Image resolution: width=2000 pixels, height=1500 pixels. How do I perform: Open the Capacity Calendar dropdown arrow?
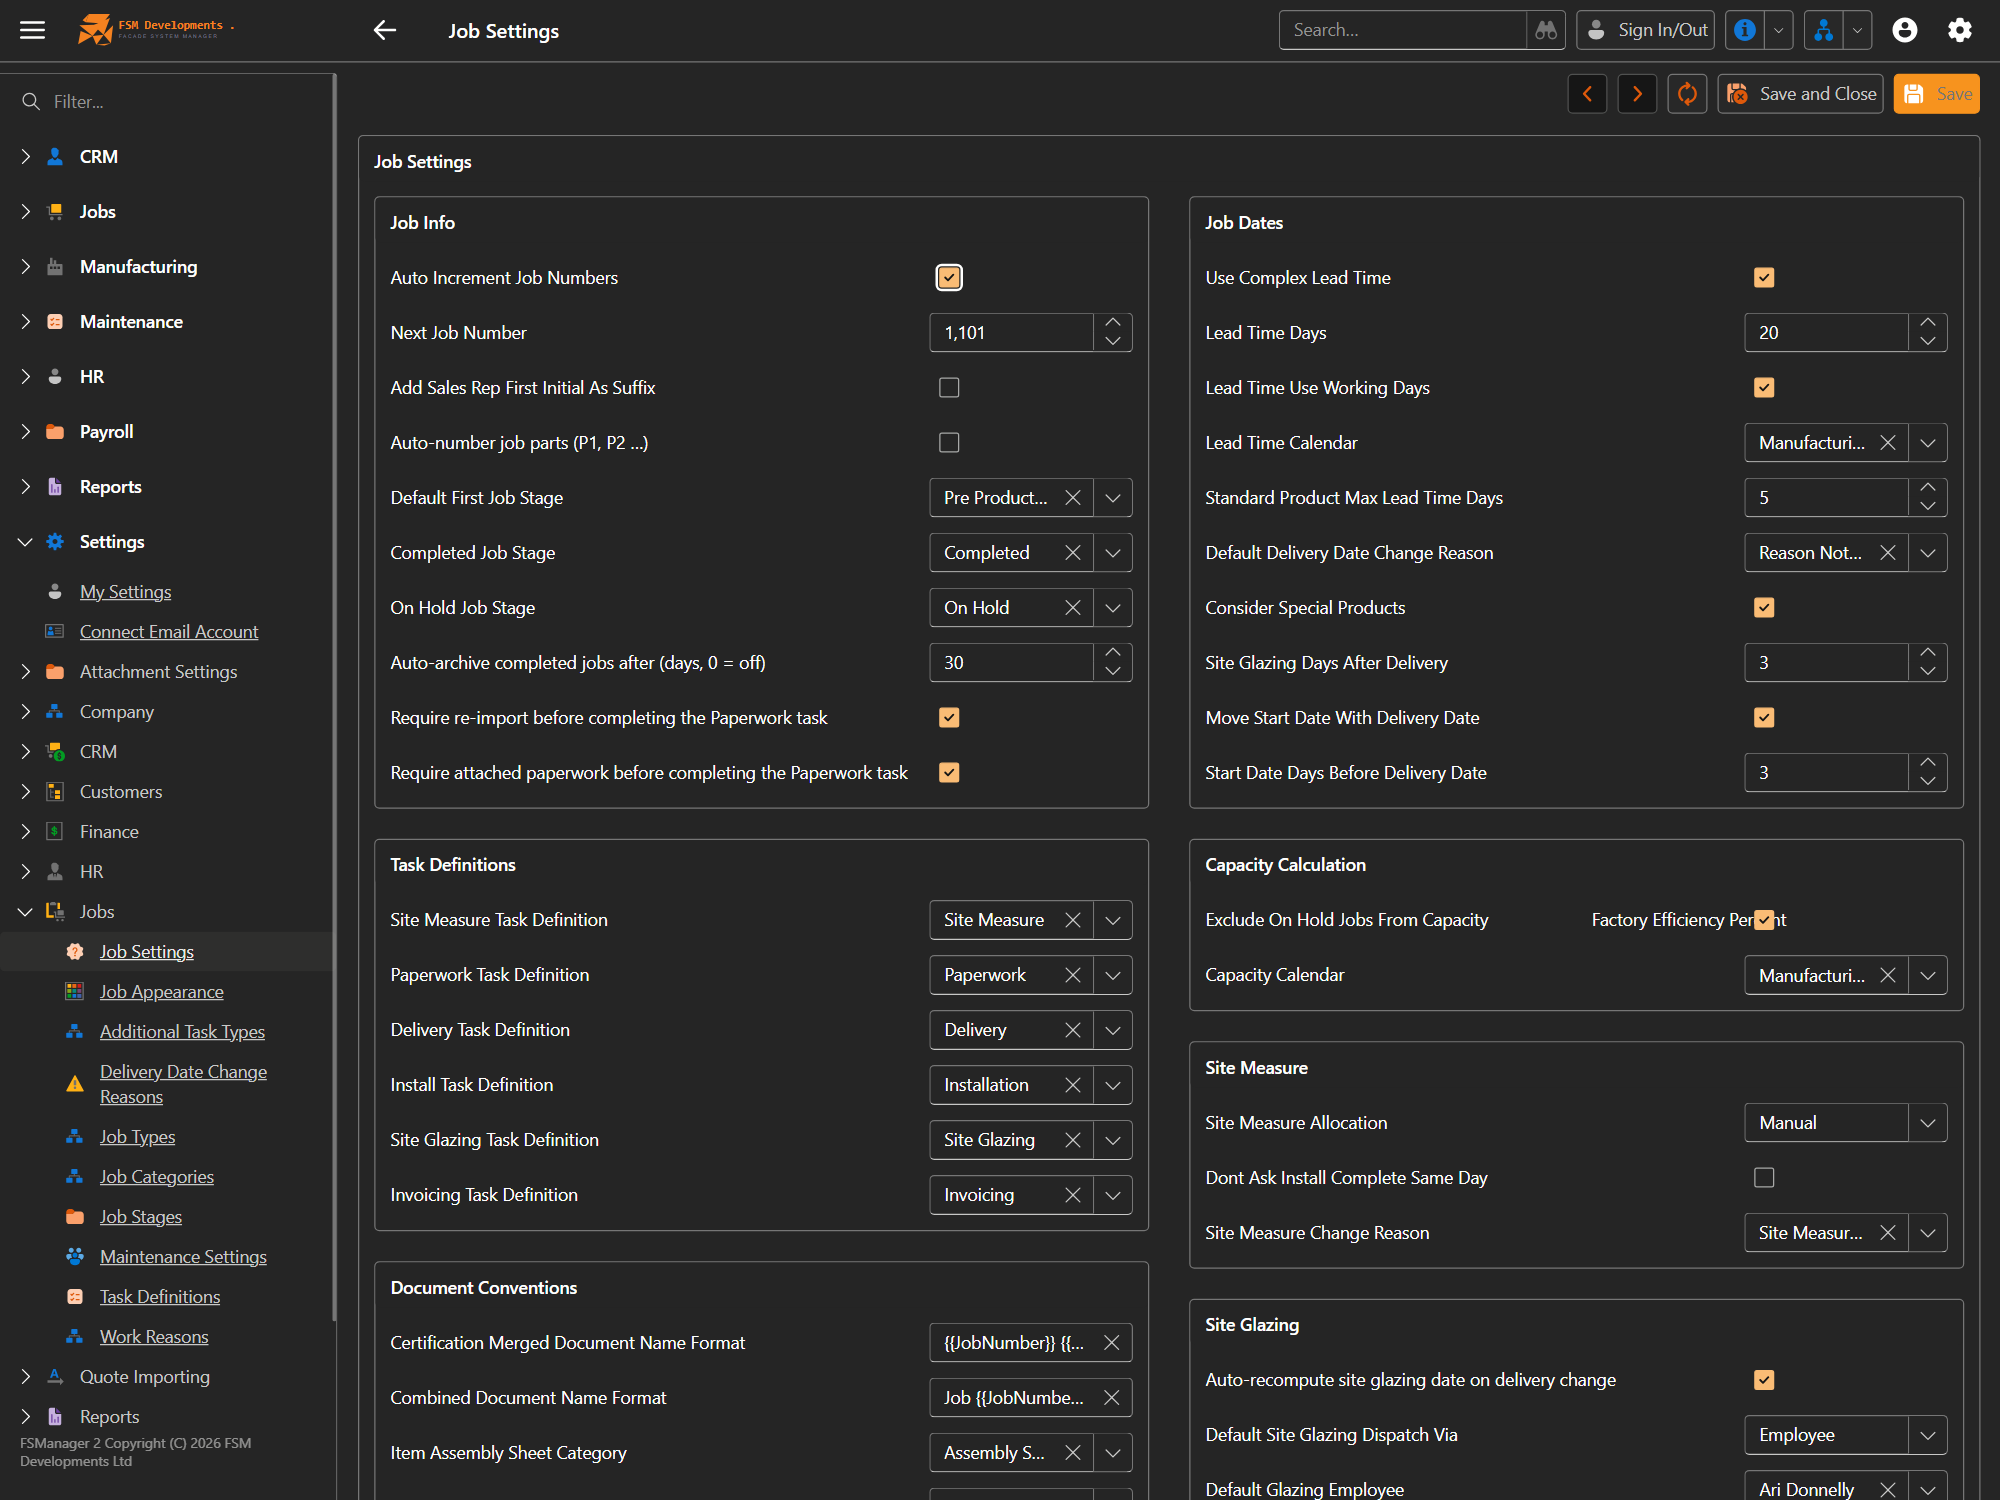pyautogui.click(x=1927, y=975)
